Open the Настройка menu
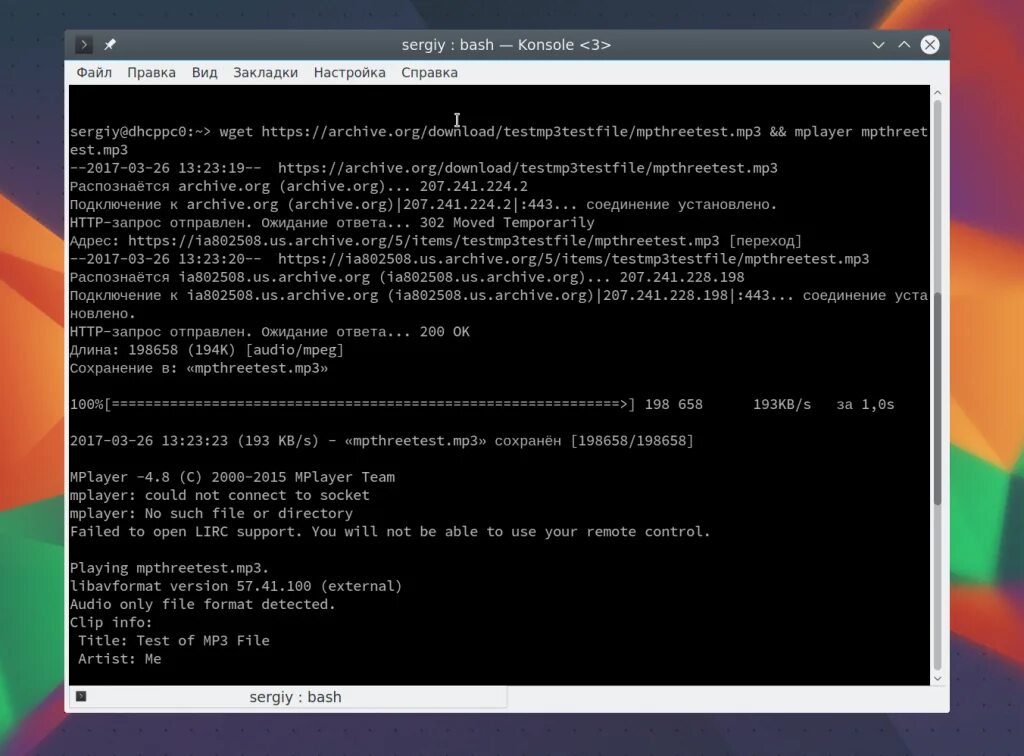Viewport: 1024px width, 756px height. [349, 72]
